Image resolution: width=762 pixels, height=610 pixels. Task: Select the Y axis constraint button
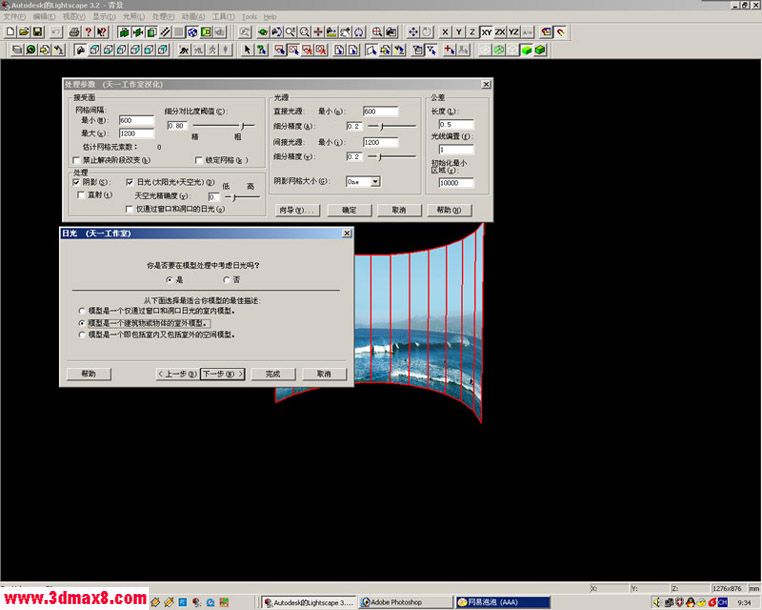point(458,32)
